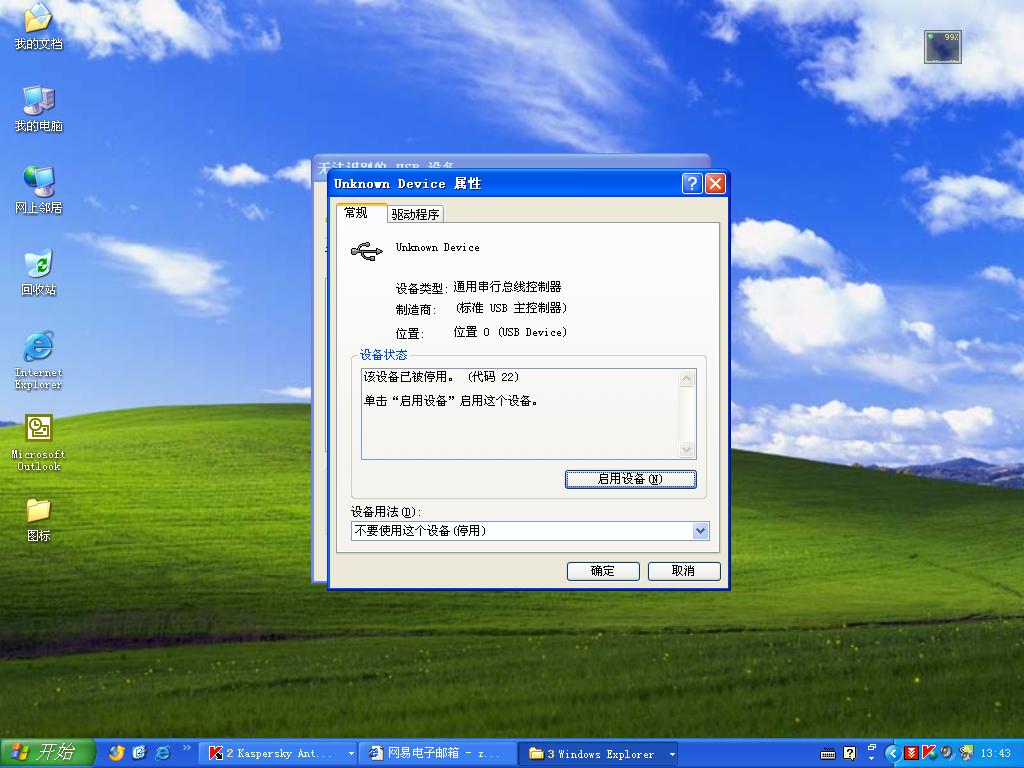Select the Microsoft Outlook desktop icon
The image size is (1024, 768).
39,442
